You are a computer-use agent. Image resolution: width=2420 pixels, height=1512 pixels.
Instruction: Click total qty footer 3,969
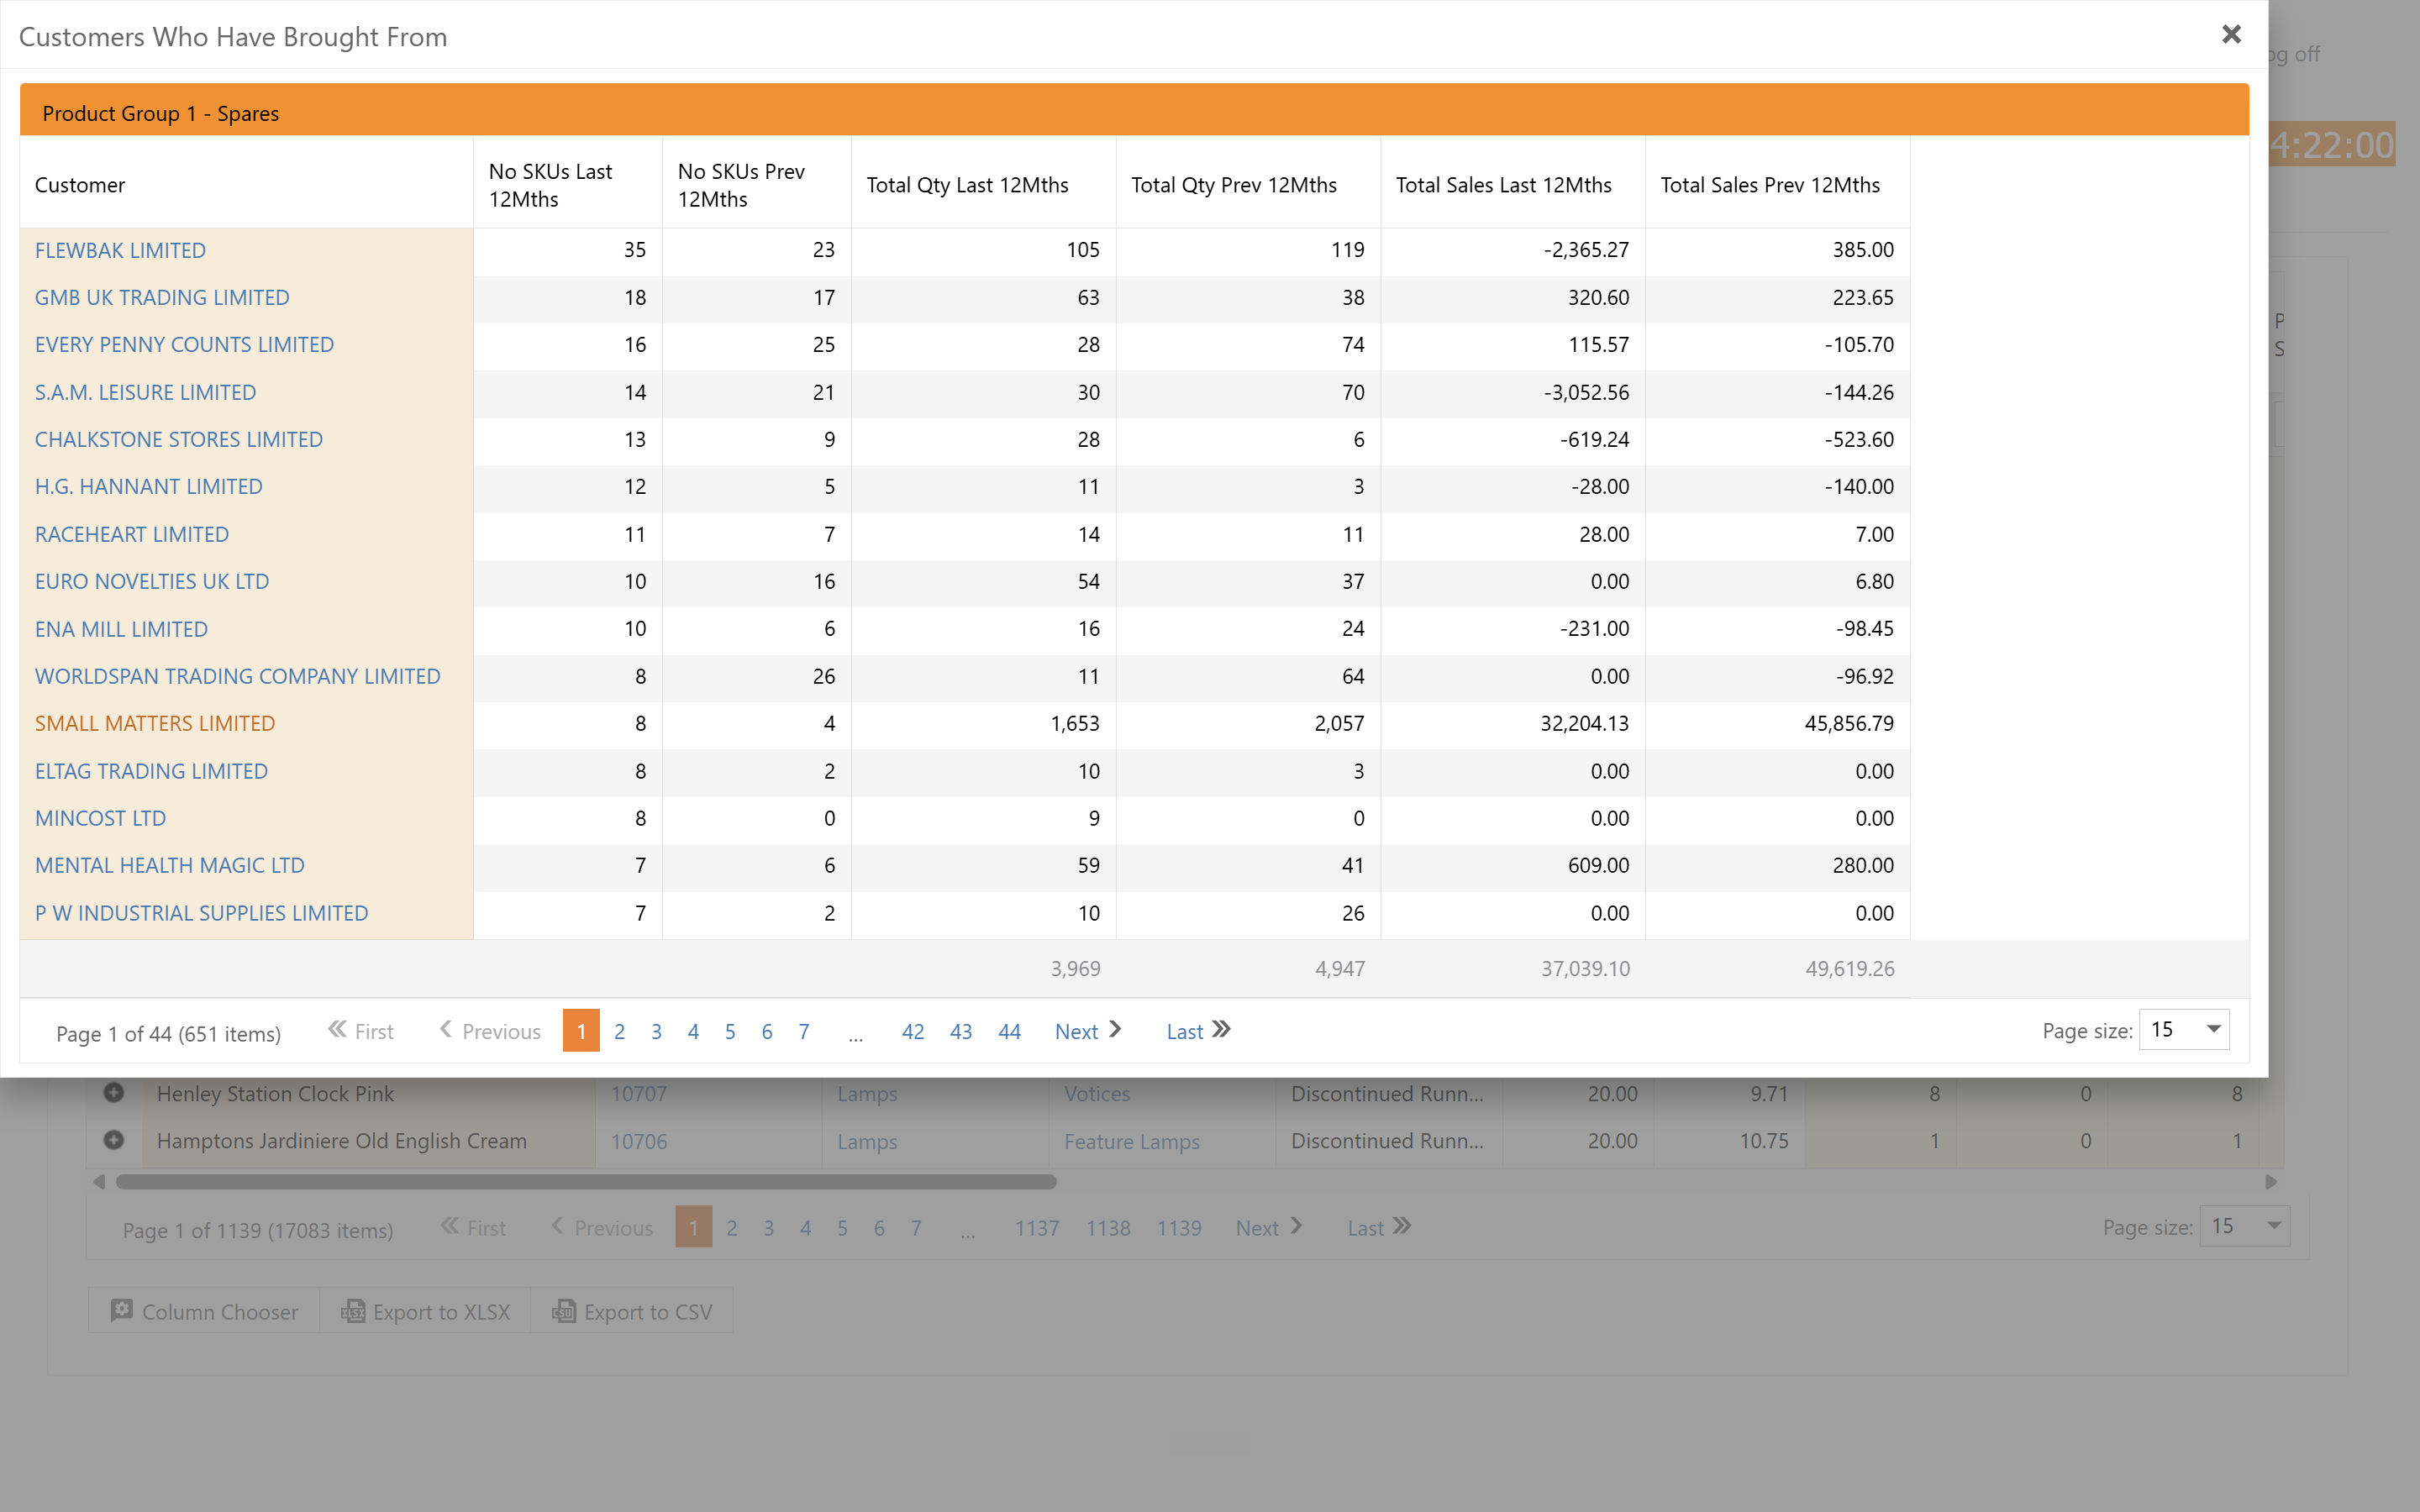coord(1076,968)
